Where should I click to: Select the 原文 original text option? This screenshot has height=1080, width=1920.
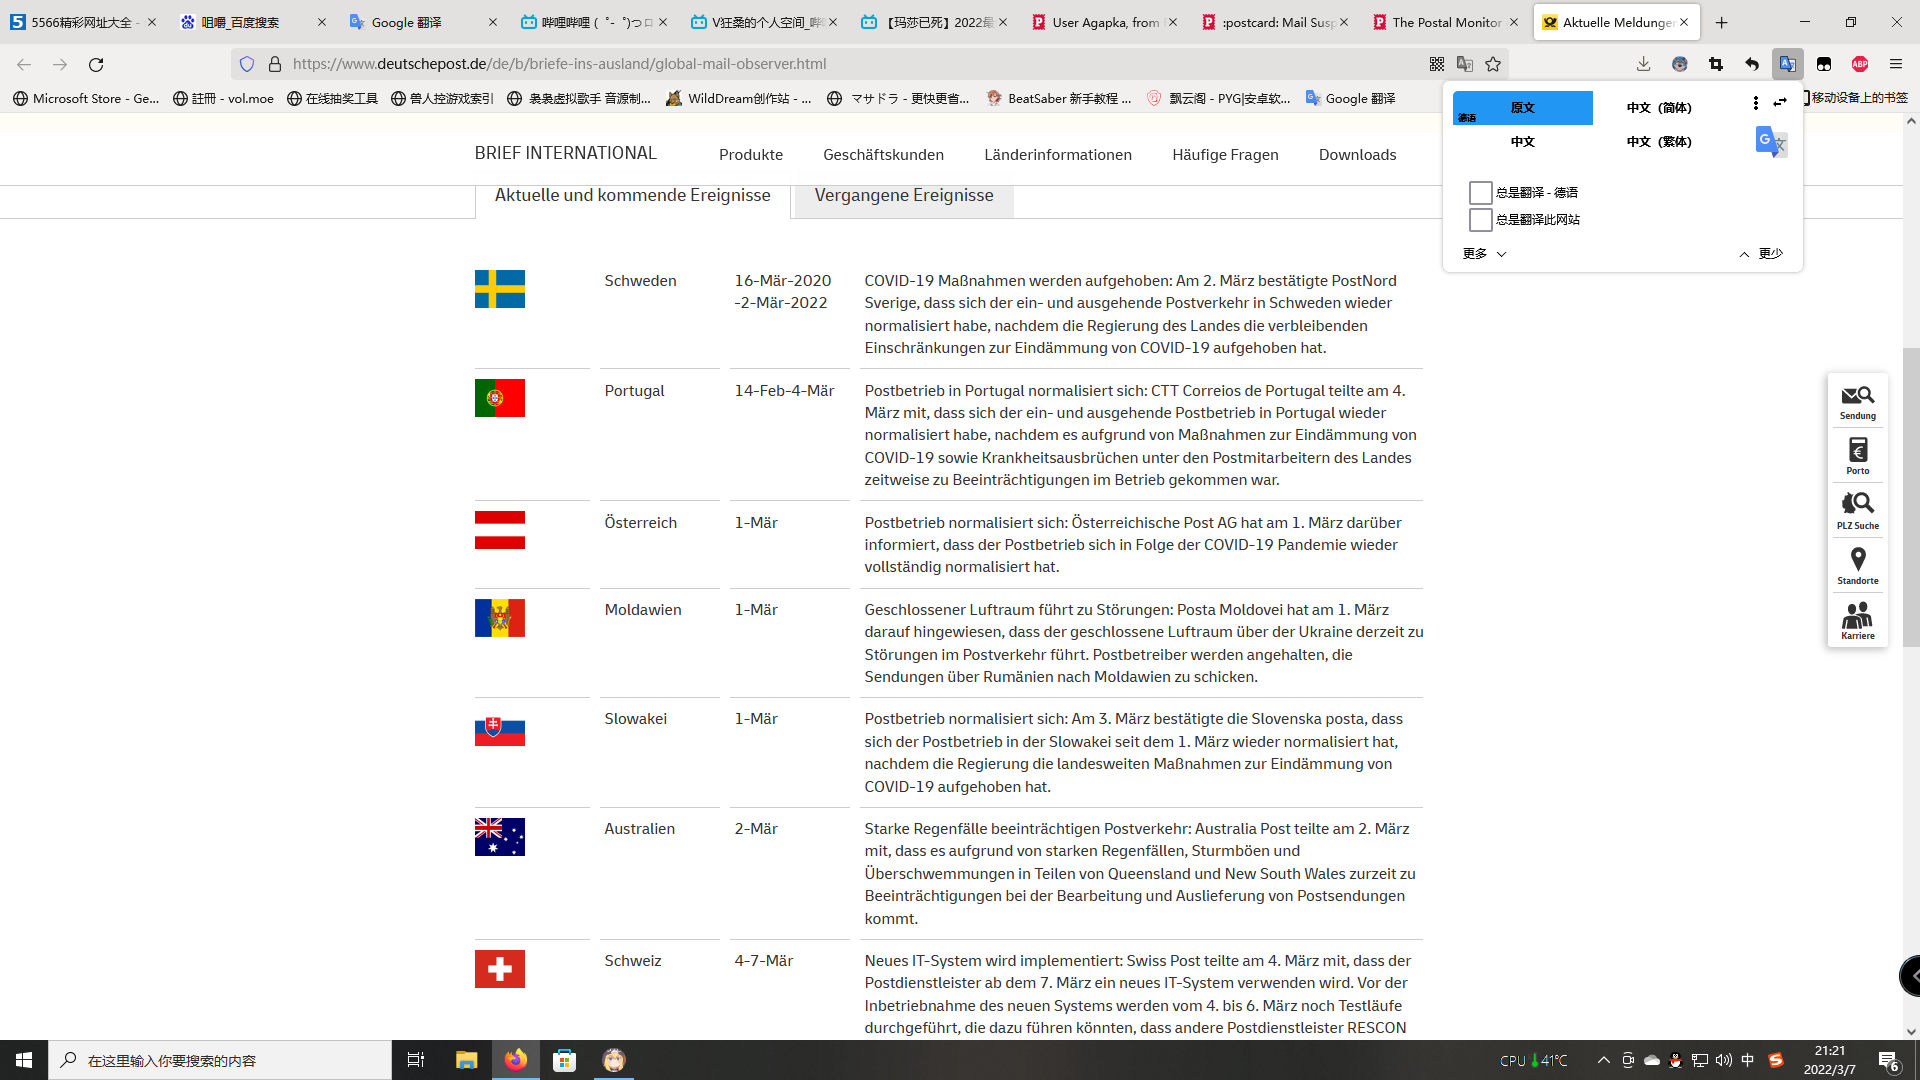point(1523,108)
